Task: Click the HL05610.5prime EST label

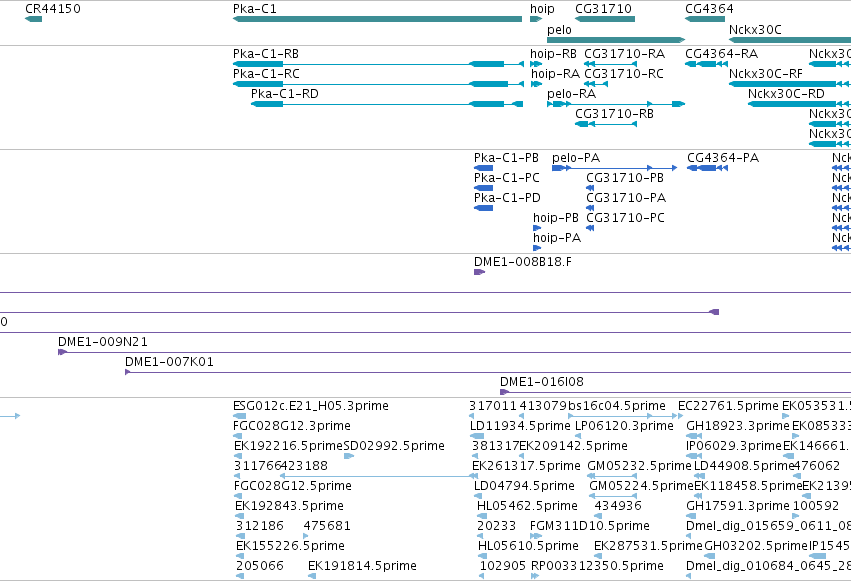Action: pyautogui.click(x=528, y=546)
